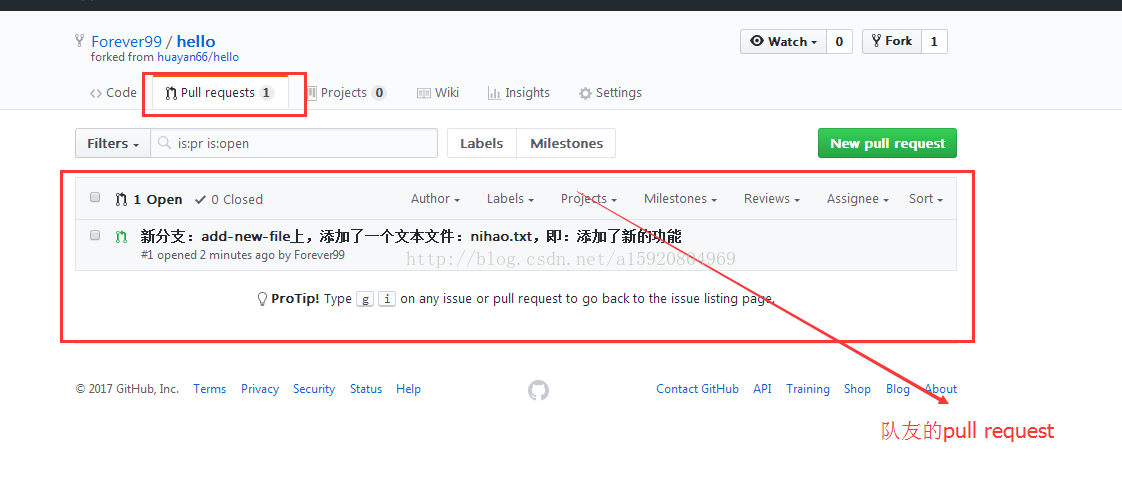
Task: Click the footer Help link
Action: pos(409,389)
